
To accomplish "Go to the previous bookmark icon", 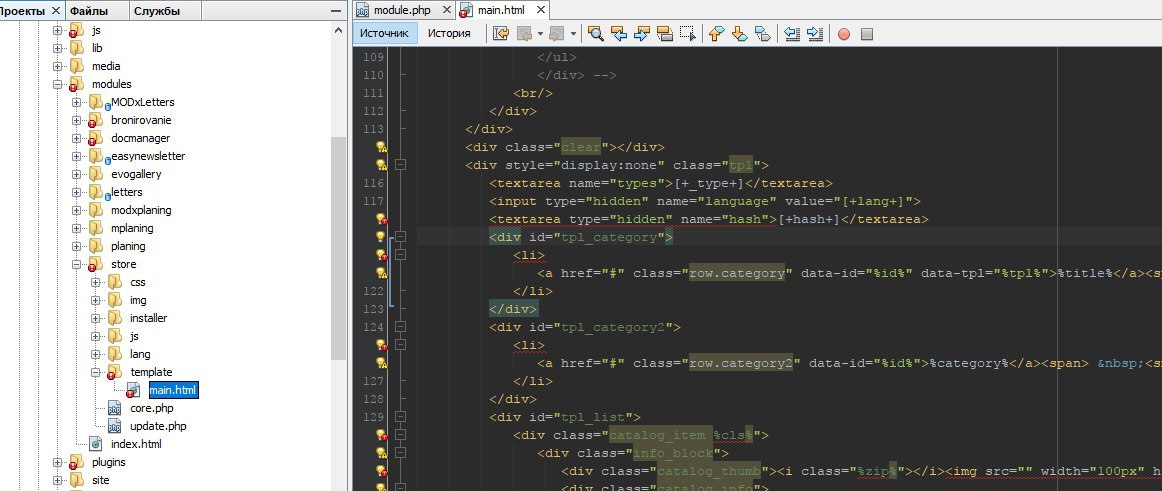I will click(716, 33).
